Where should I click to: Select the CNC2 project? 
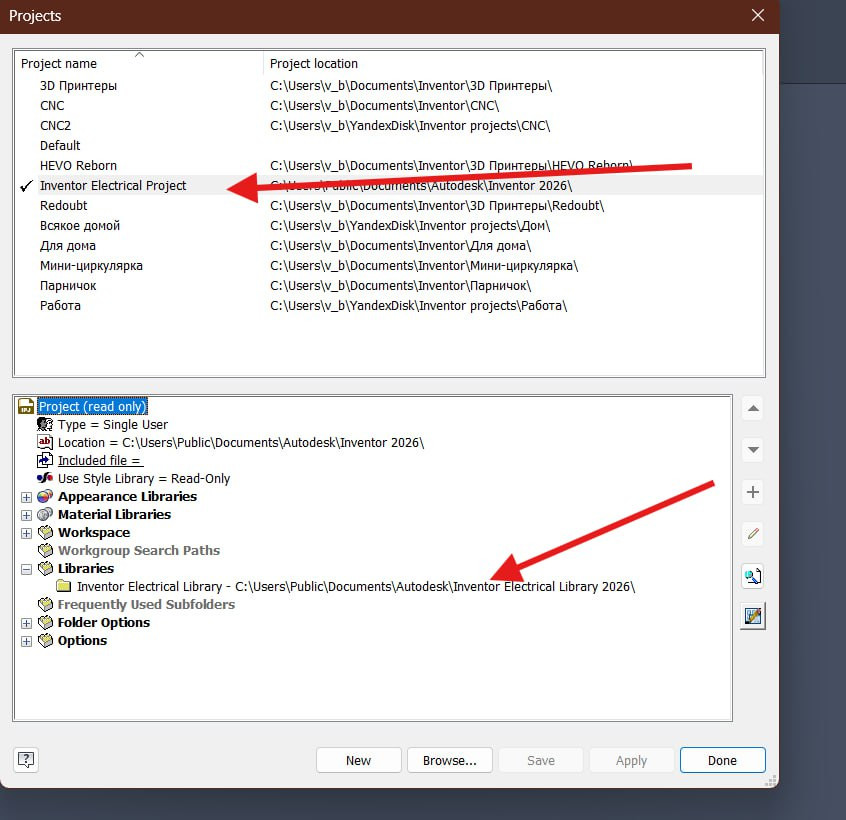point(56,126)
